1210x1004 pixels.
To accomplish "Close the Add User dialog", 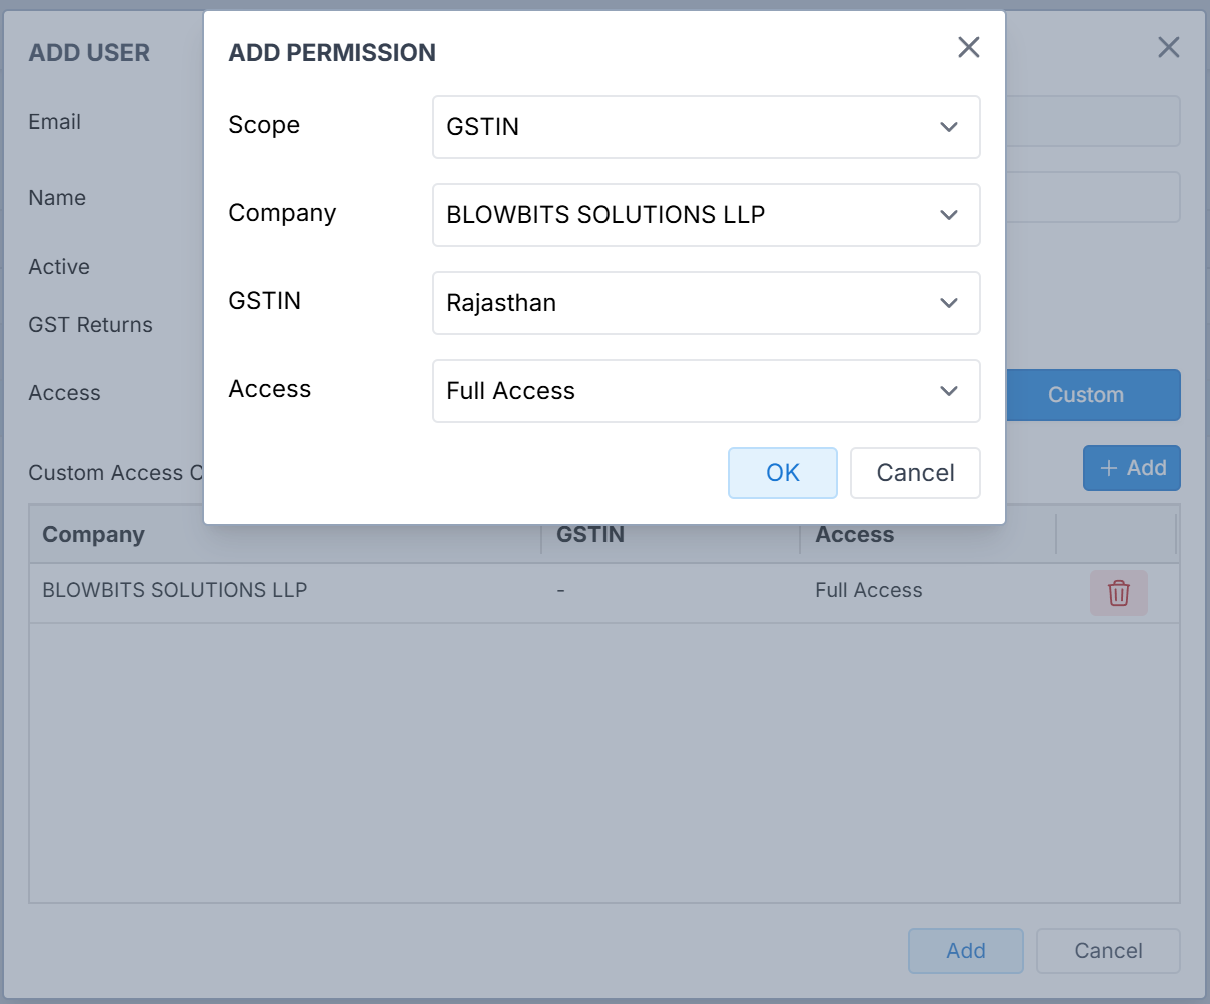I will [1168, 48].
